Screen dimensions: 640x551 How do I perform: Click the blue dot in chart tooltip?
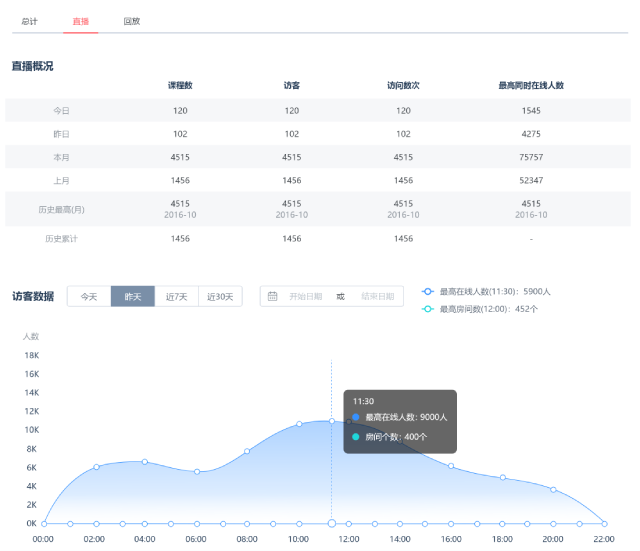356,417
